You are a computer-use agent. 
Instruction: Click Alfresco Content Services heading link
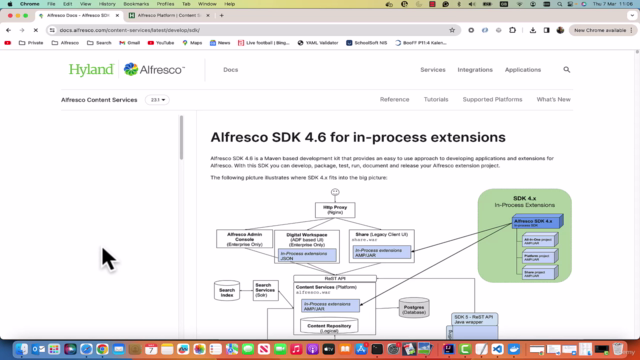(x=99, y=100)
